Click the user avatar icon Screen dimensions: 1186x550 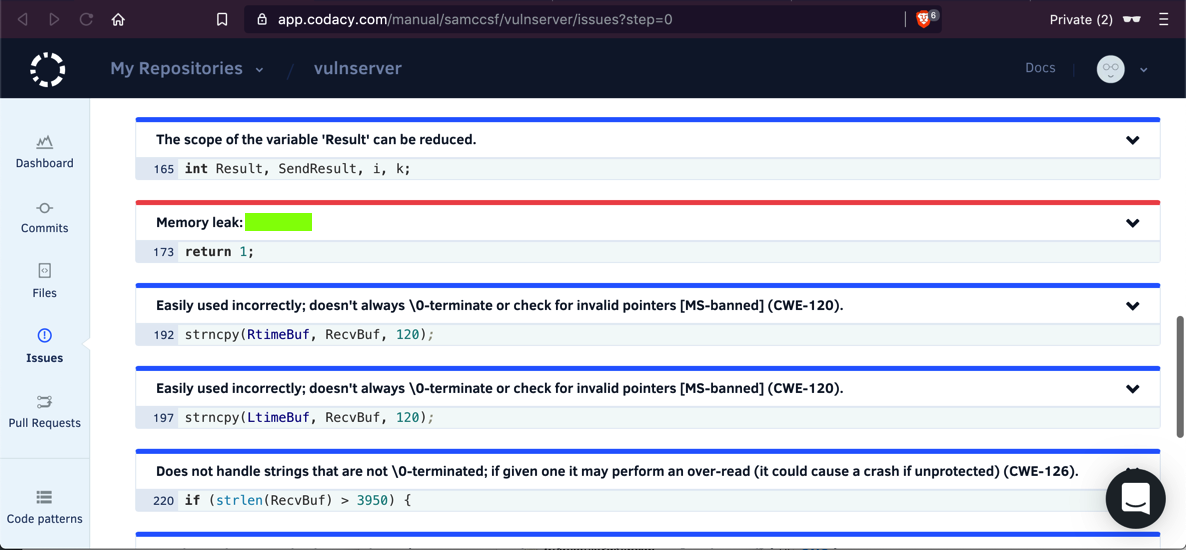coord(1110,69)
